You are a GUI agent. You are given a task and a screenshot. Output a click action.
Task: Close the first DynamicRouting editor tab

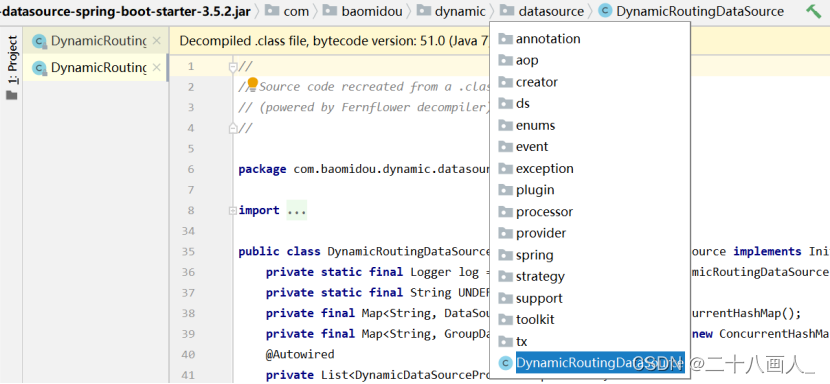(x=157, y=41)
